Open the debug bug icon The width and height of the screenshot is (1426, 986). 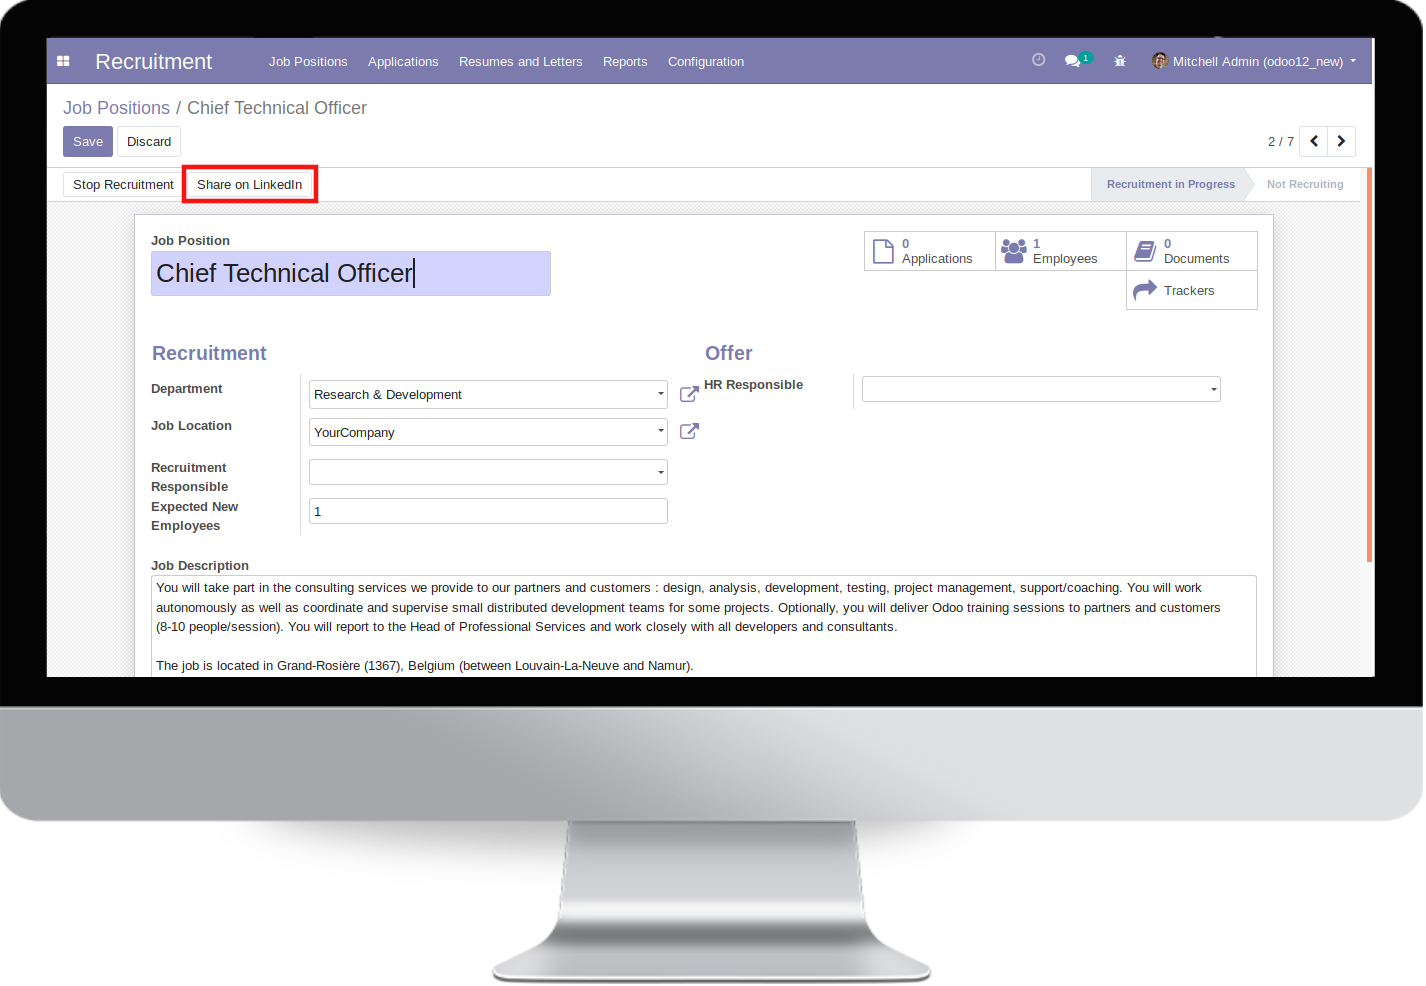[1120, 61]
